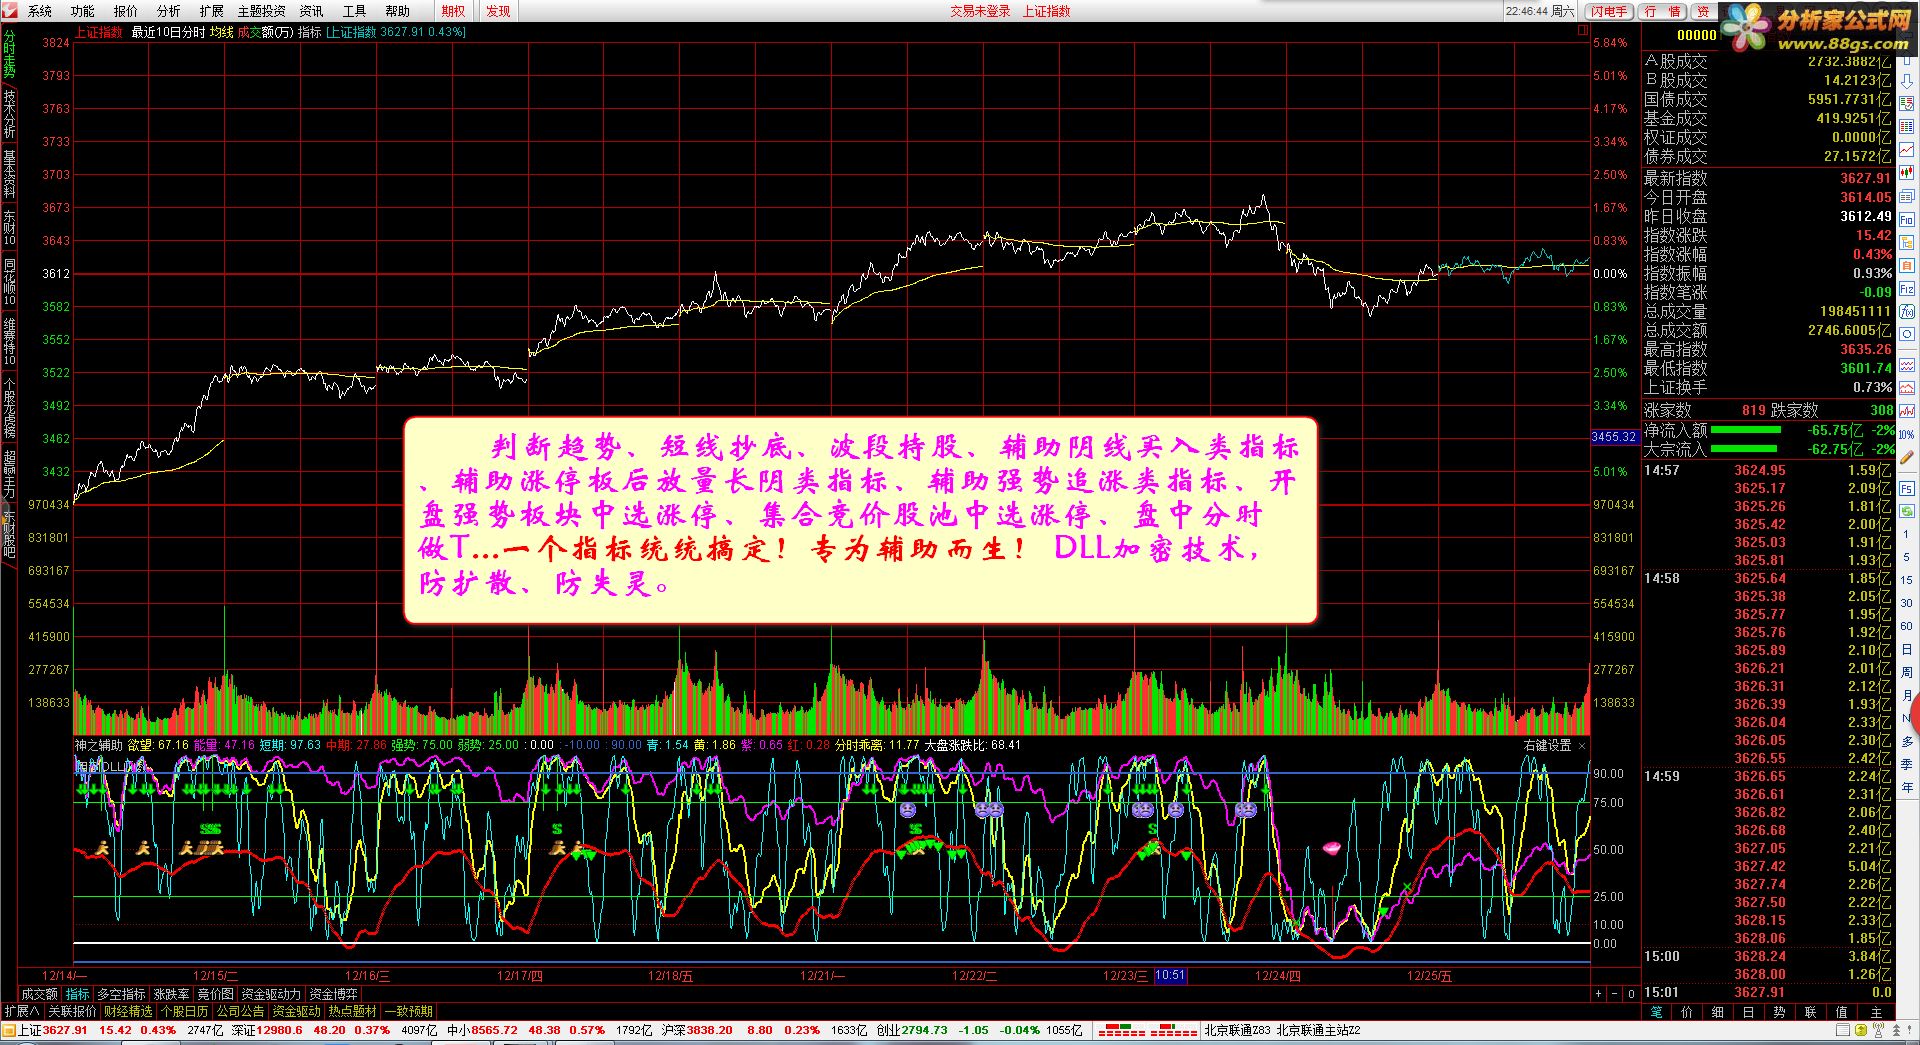Screen dimensions: 1920x1045
Task: Click the 行情 button
Action: (1662, 11)
